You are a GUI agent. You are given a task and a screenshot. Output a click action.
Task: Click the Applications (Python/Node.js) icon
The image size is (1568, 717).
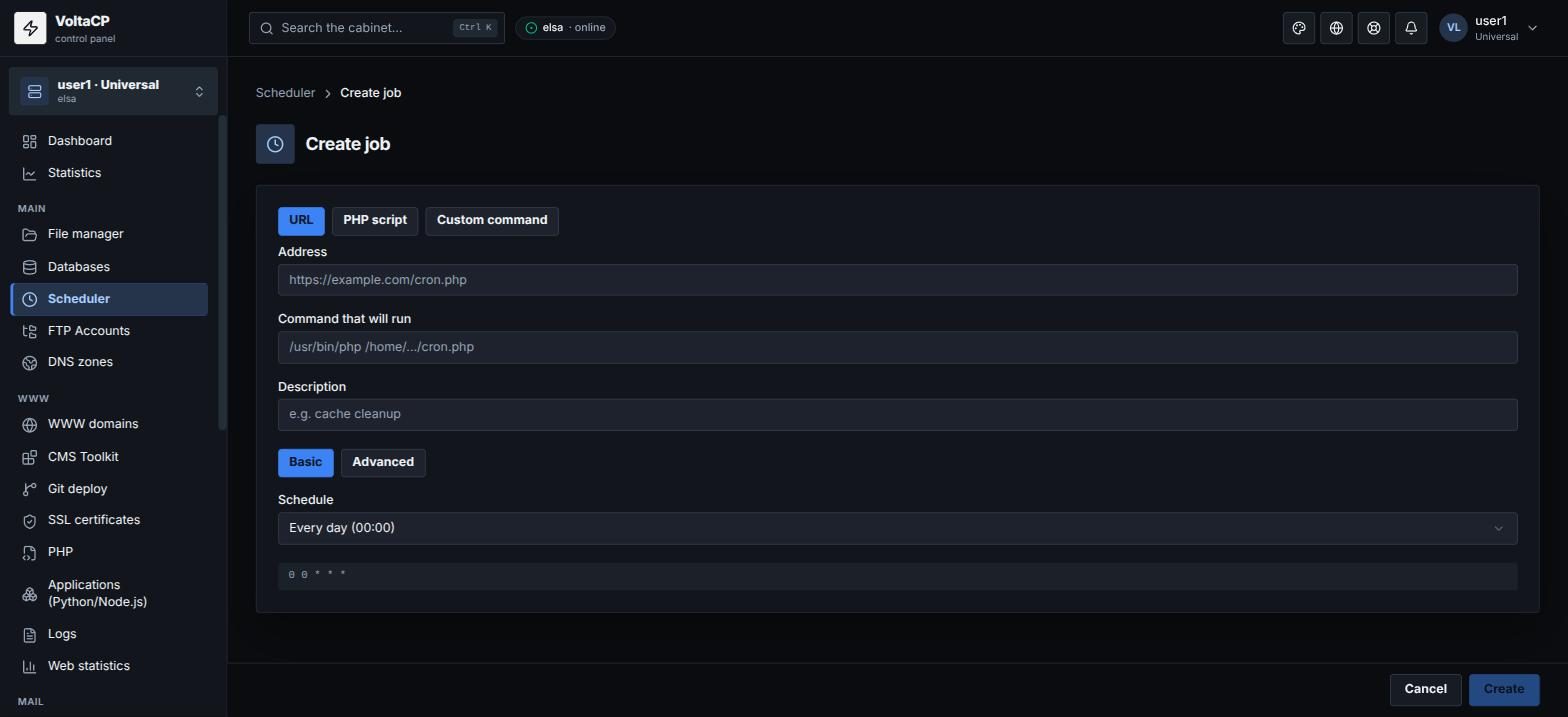30,593
